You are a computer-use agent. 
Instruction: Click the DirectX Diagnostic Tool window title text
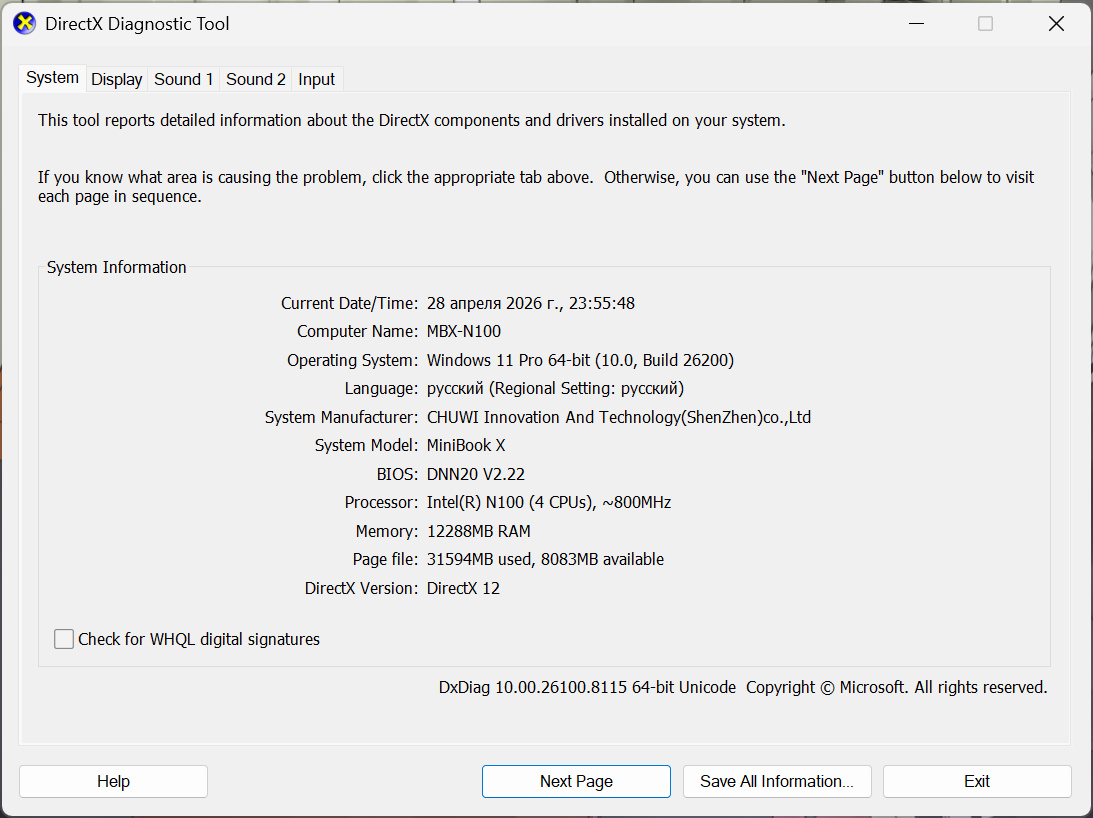click(137, 24)
